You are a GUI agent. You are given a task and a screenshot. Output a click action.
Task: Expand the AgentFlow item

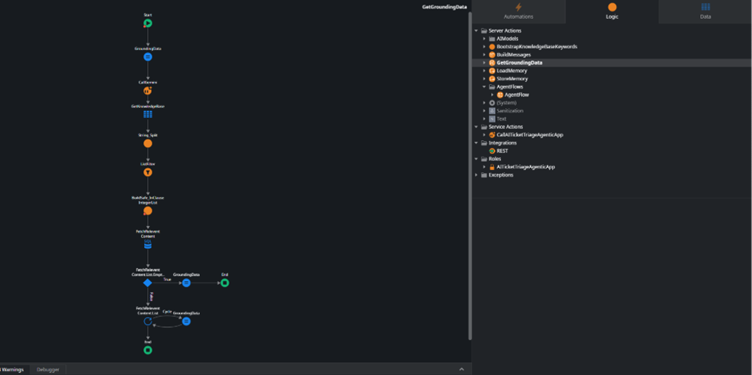point(492,94)
